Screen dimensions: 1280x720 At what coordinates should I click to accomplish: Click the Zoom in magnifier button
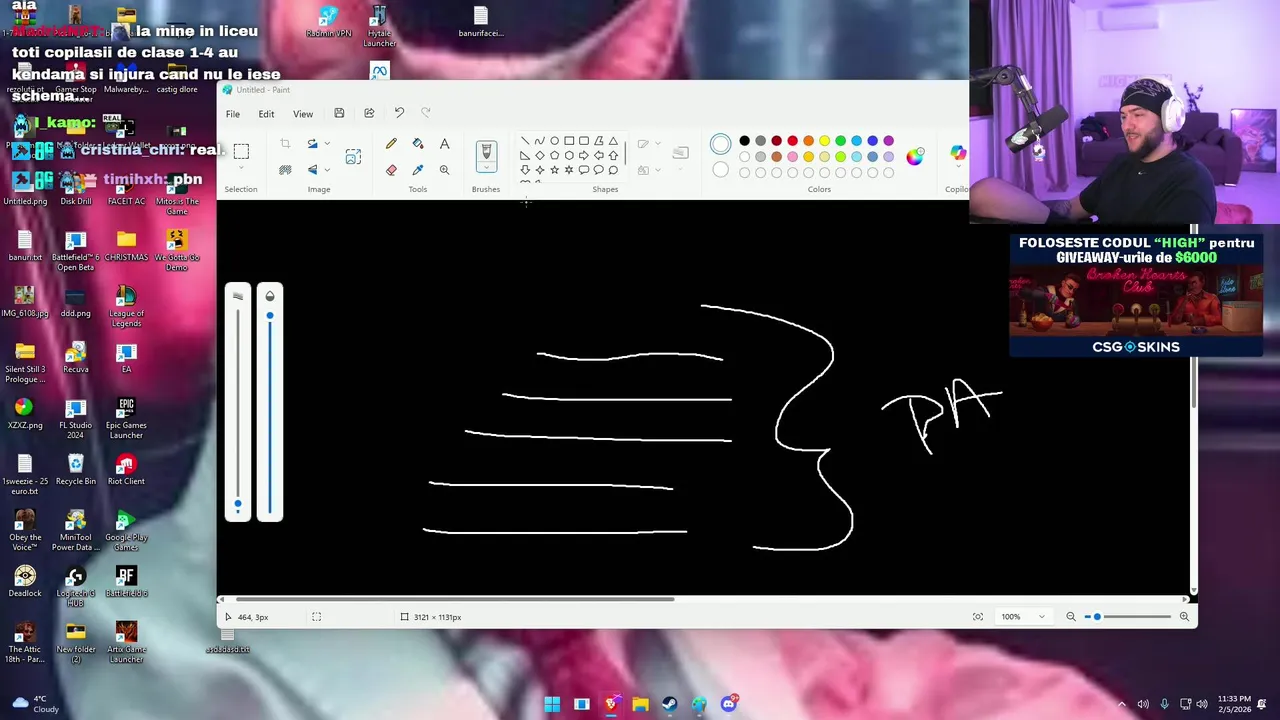1184,617
